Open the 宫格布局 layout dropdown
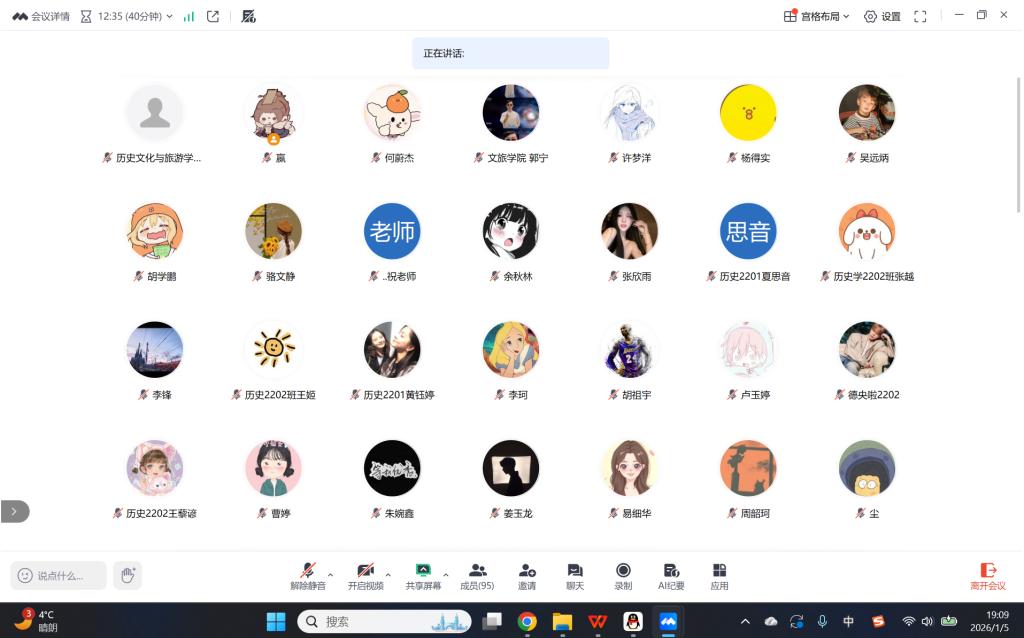 pyautogui.click(x=816, y=16)
